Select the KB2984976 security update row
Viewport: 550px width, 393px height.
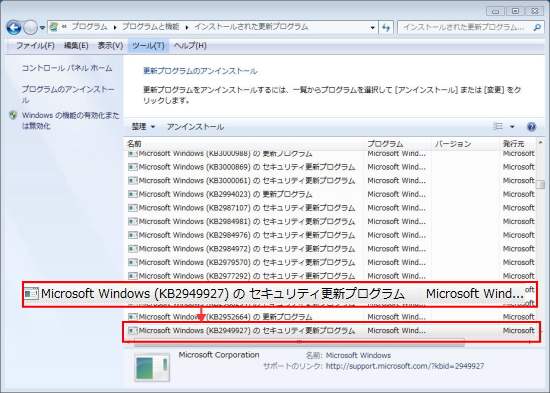[330, 235]
